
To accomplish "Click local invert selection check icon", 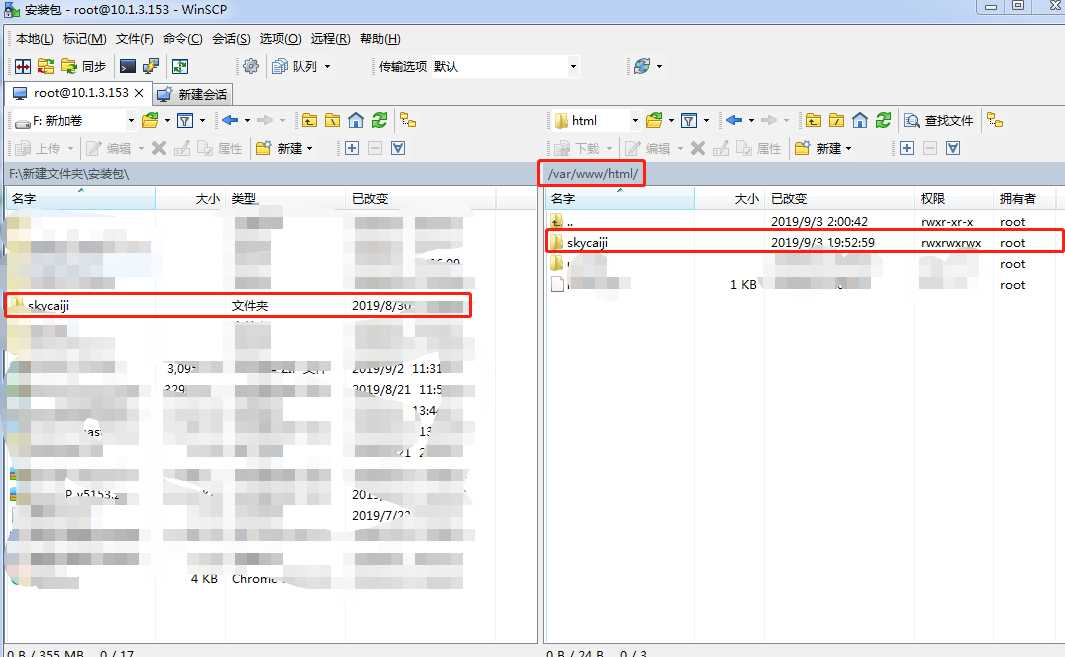I will (x=398, y=148).
